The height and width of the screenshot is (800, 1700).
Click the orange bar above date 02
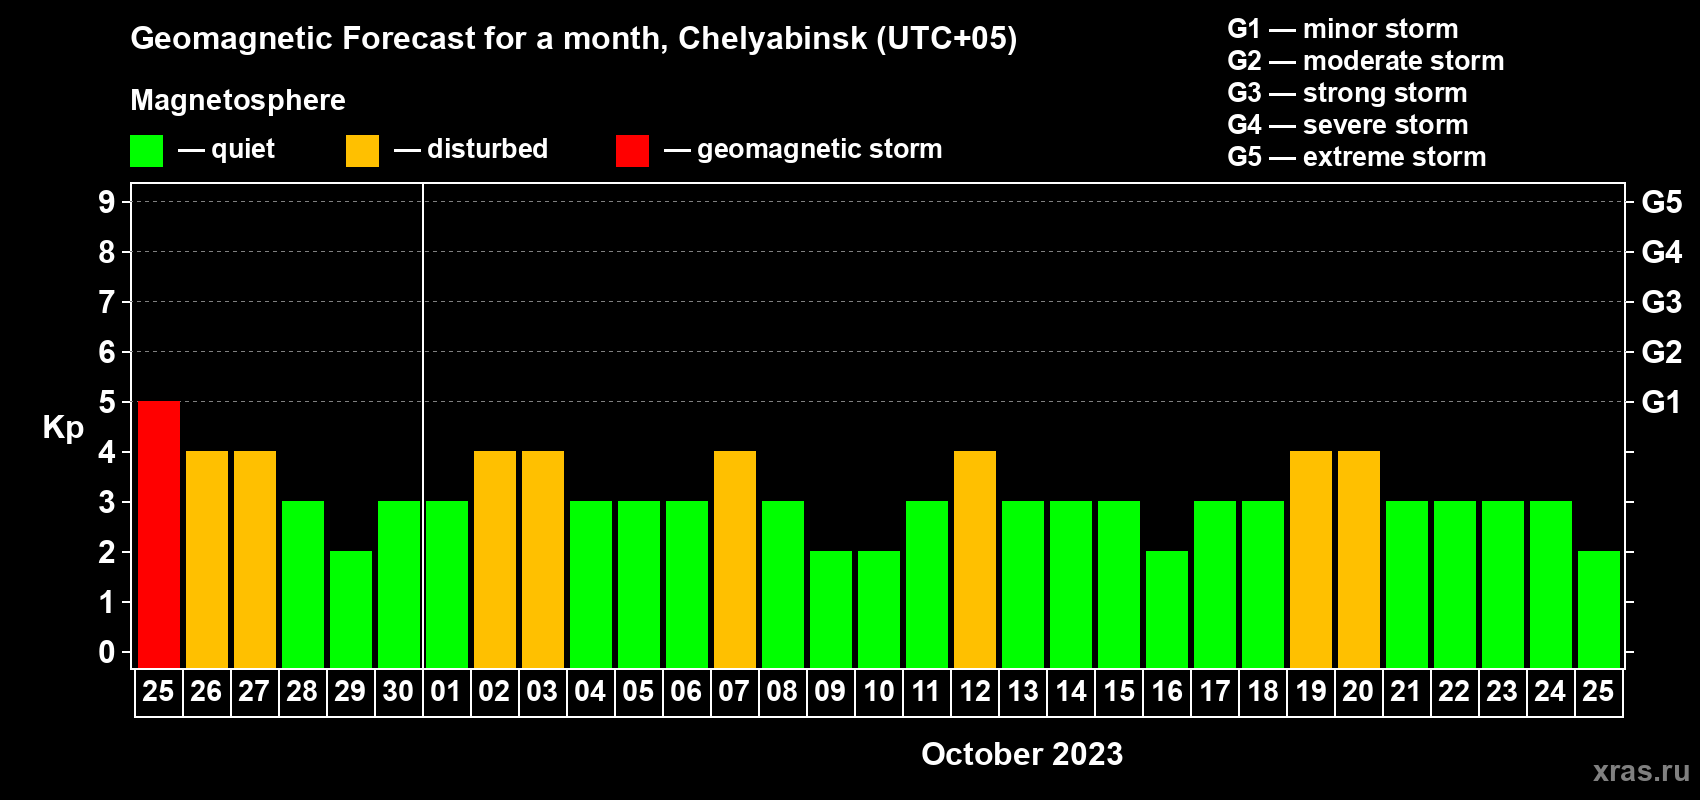(495, 559)
